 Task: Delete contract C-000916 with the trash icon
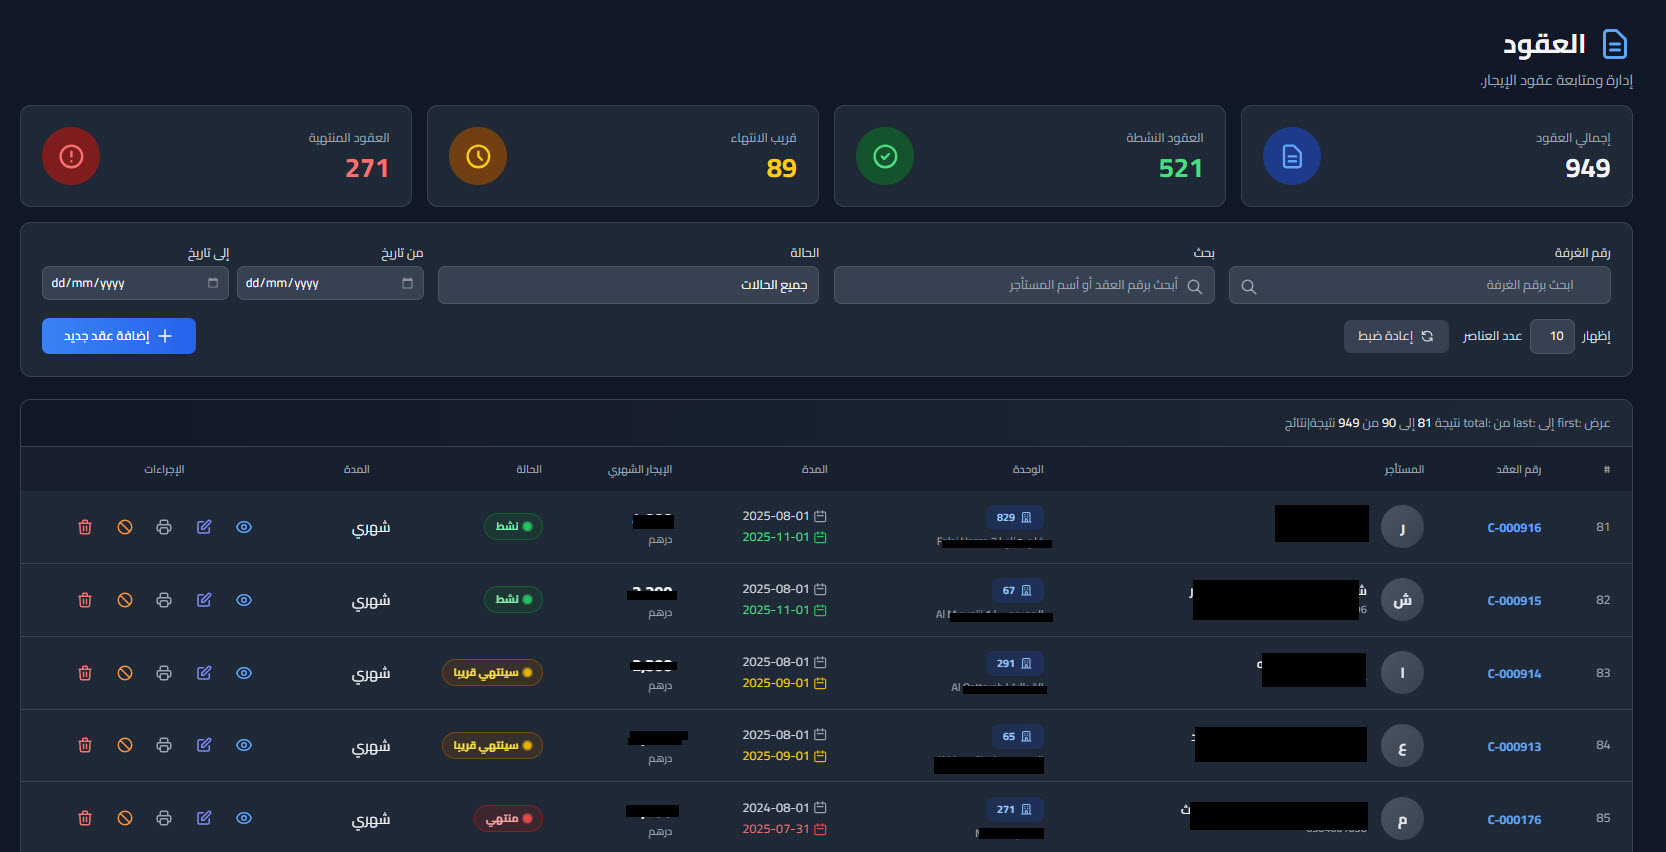tap(85, 527)
